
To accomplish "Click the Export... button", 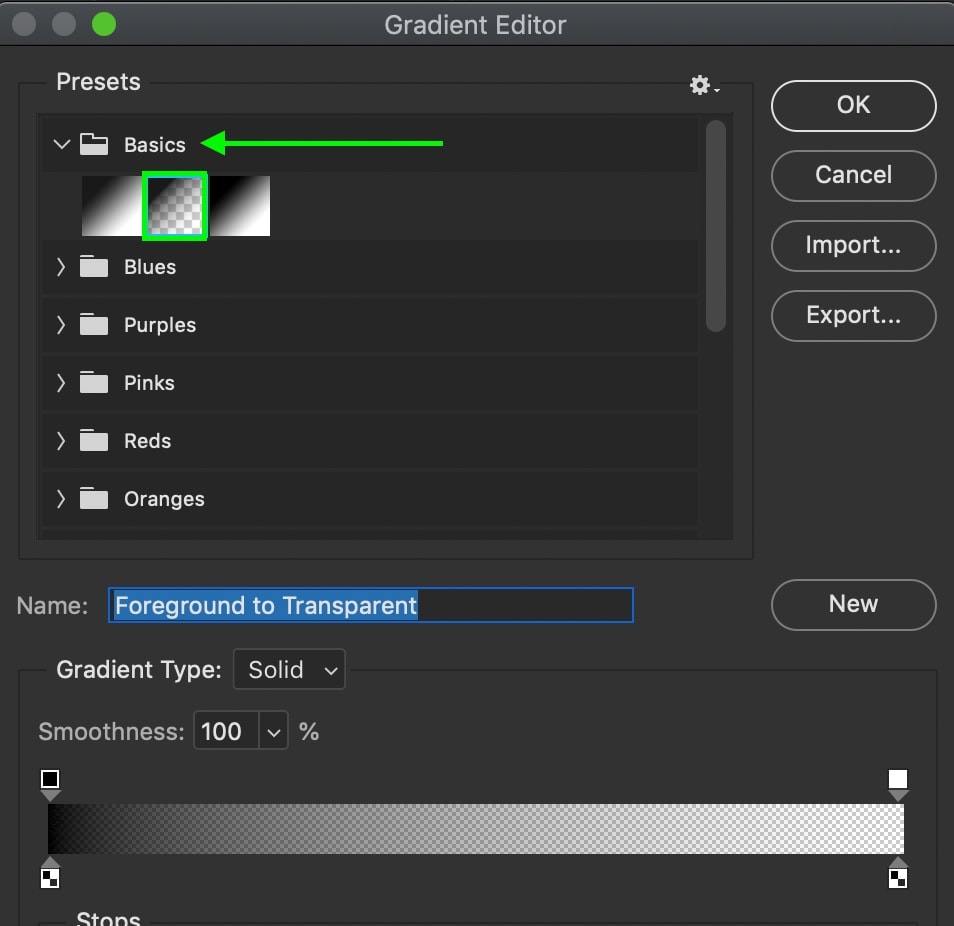I will point(853,315).
